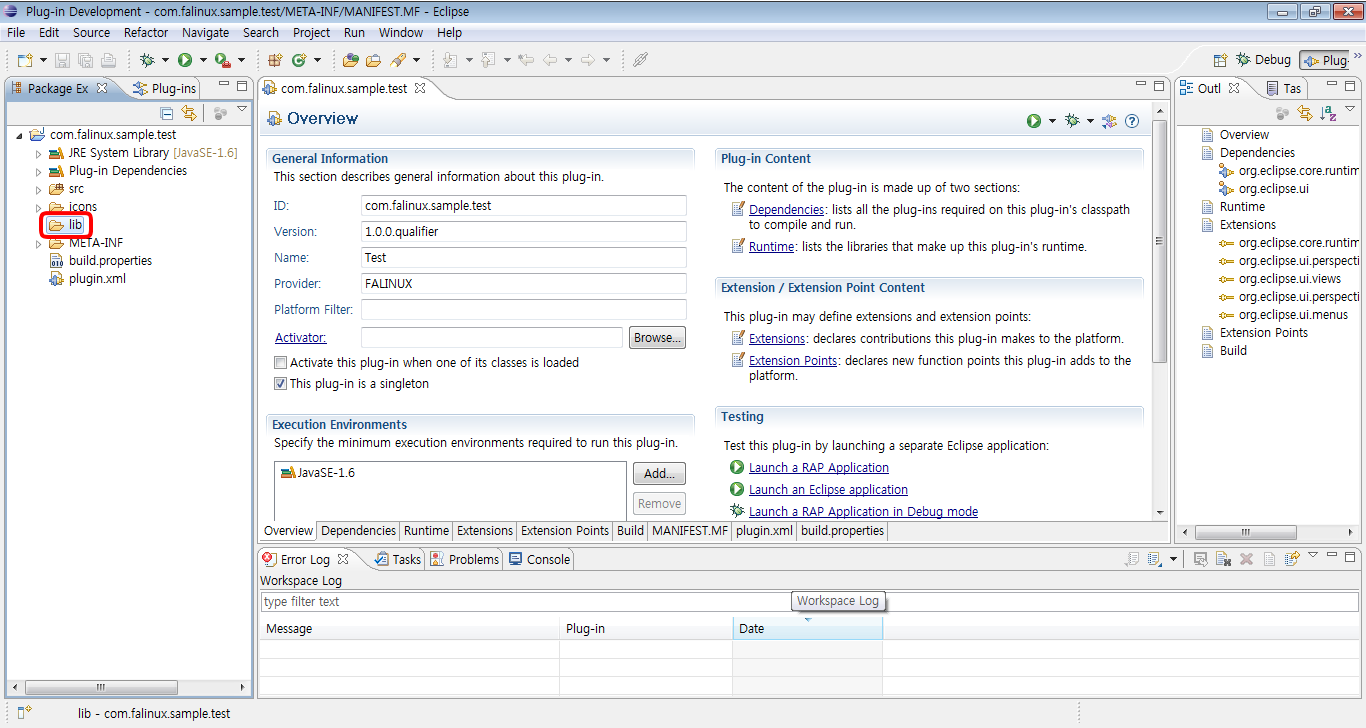Image resolution: width=1366 pixels, height=728 pixels.
Task: Expand Plug-in Dependencies tree node
Action: [38, 171]
